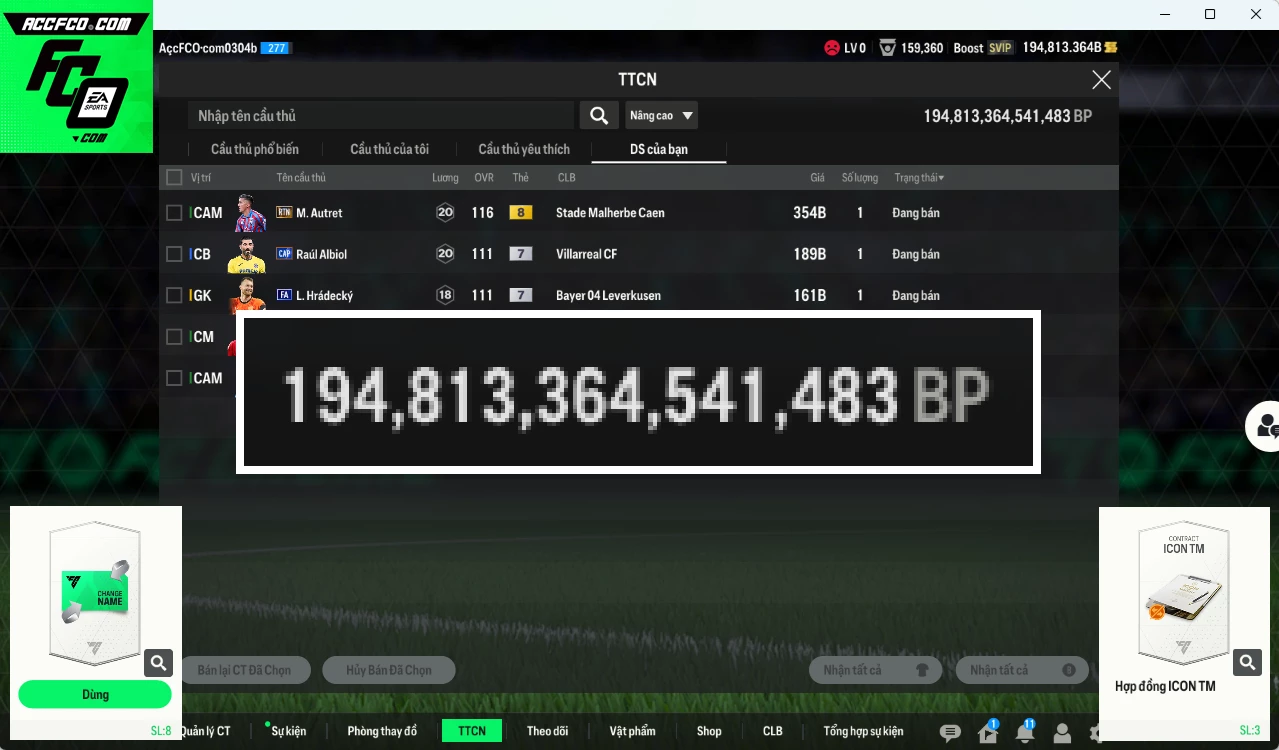This screenshot has width=1279, height=750.
Task: Click Nhận tất cả button with shirt icon
Action: [x=875, y=670]
